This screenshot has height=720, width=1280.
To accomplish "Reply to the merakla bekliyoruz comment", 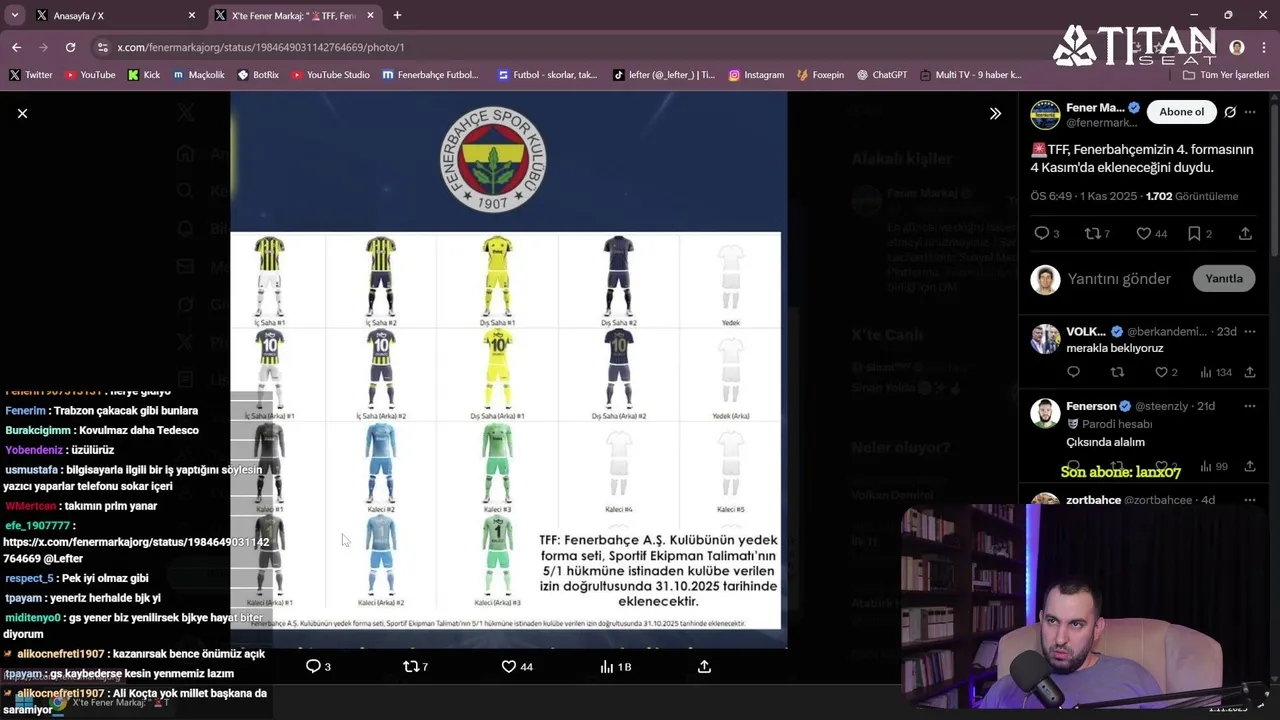I will click(1074, 372).
